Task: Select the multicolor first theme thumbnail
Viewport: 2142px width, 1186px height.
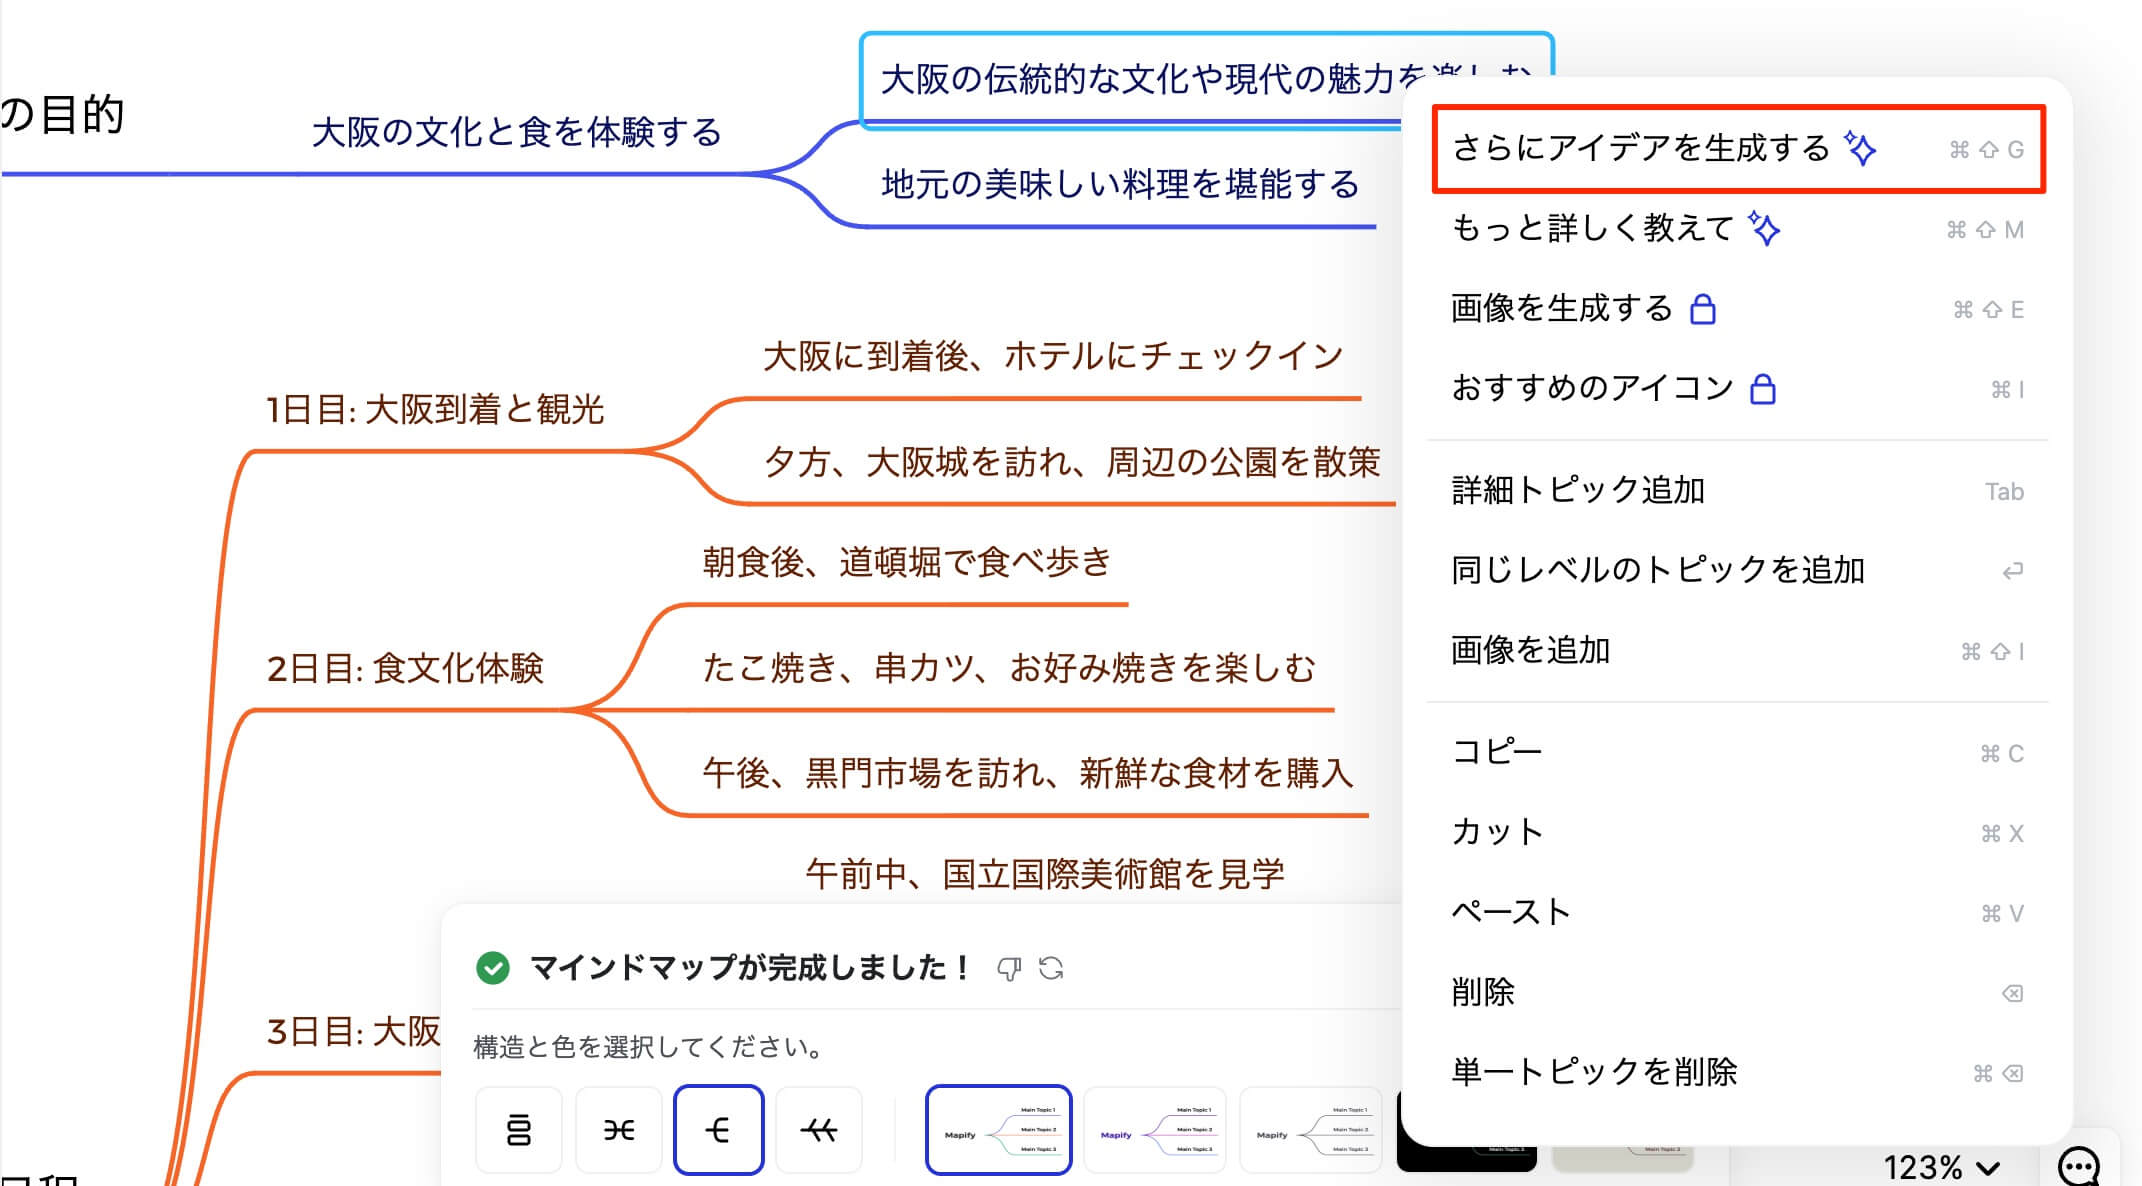Action: (x=998, y=1130)
